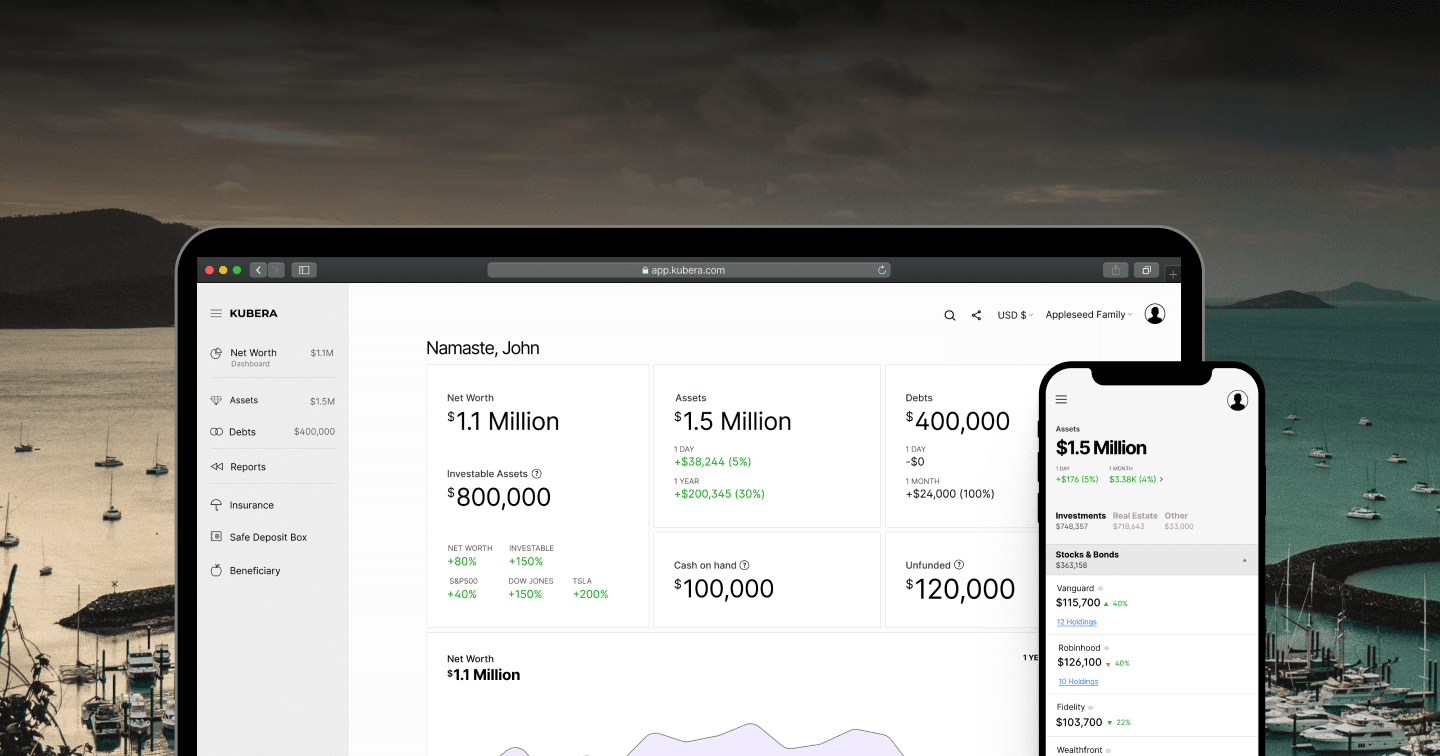The width and height of the screenshot is (1440, 756).
Task: Click the Safari share toolbar icon
Action: [x=1116, y=270]
